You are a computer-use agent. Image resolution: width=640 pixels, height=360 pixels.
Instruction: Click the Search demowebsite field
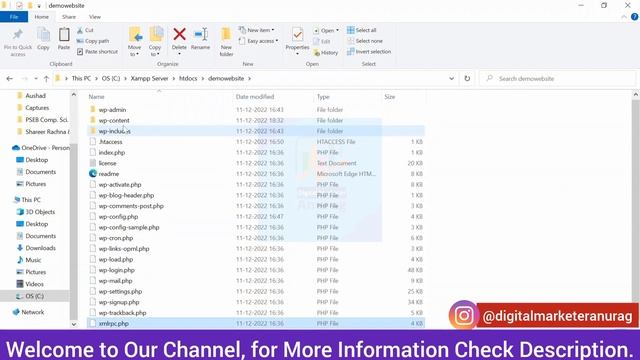tap(557, 78)
